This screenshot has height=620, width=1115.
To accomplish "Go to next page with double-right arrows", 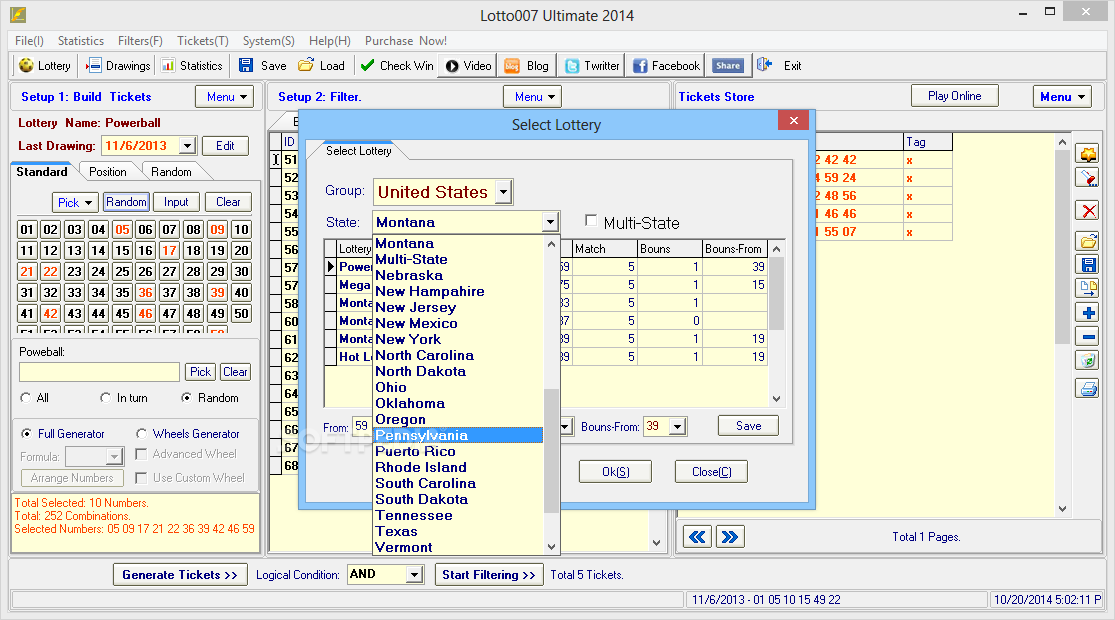I will (x=730, y=537).
